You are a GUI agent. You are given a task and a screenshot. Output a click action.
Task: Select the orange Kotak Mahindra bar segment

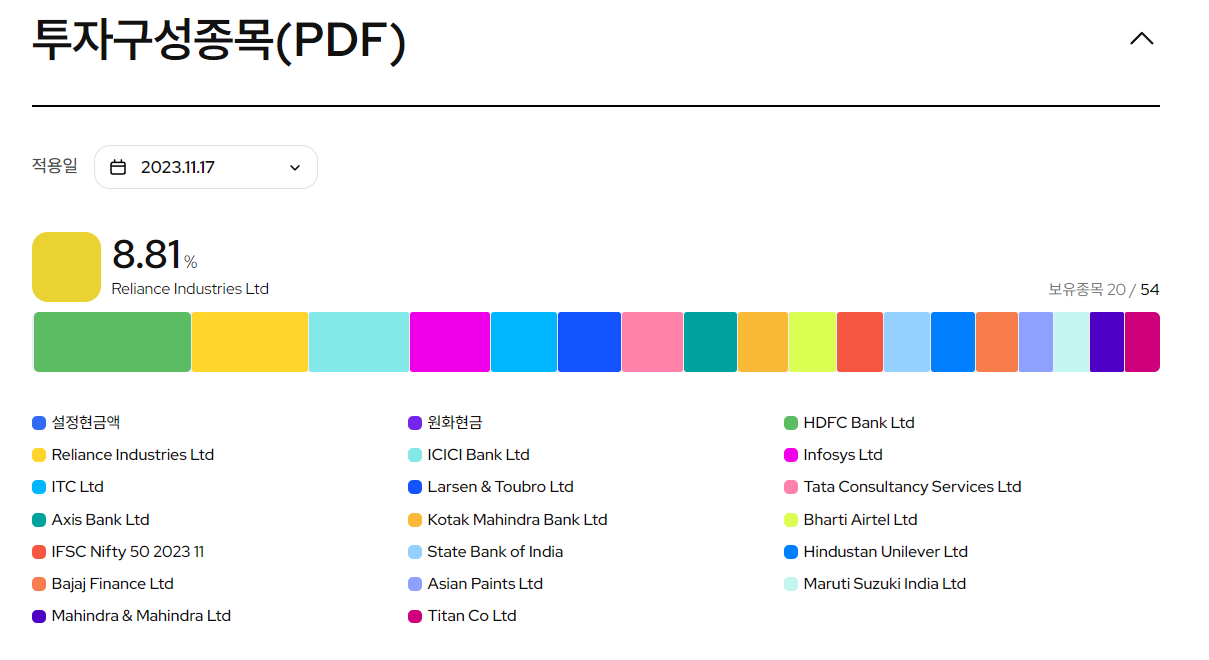point(763,342)
